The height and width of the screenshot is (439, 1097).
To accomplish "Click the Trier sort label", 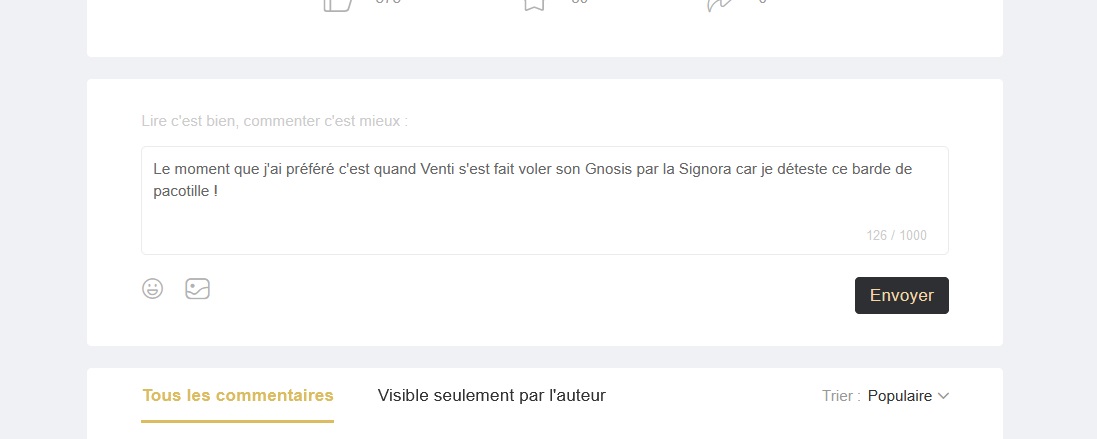I will (x=841, y=396).
